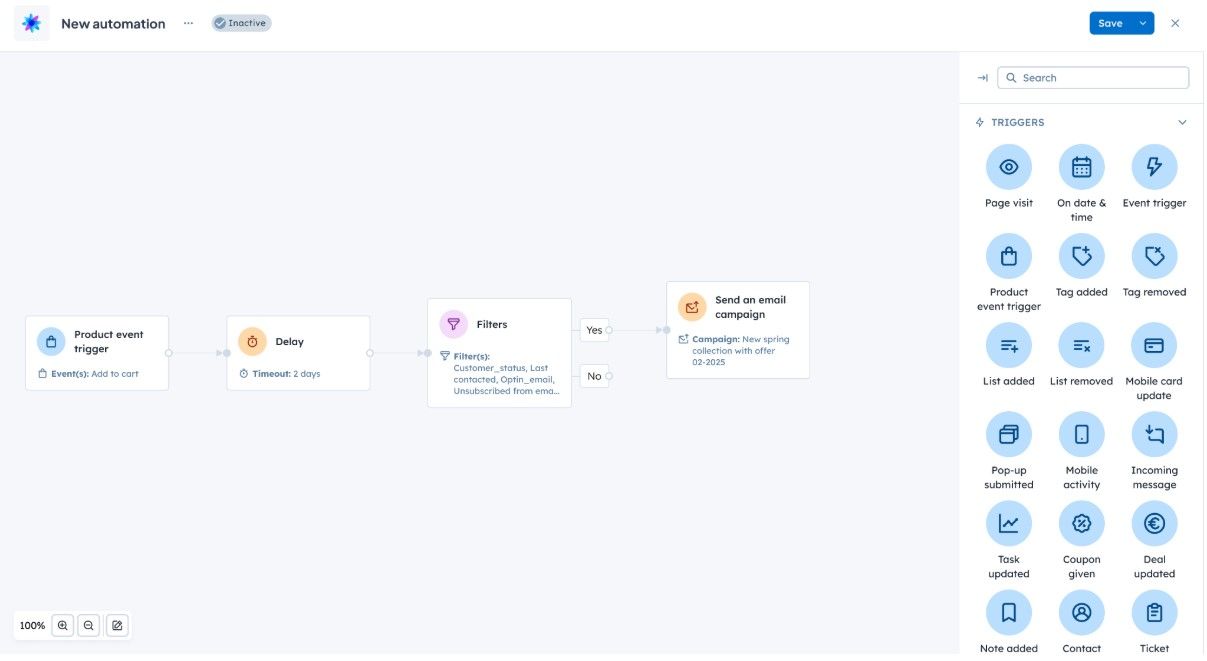The height and width of the screenshot is (661, 1207).
Task: Collapse the right sidebar panel arrow
Action: pos(982,78)
